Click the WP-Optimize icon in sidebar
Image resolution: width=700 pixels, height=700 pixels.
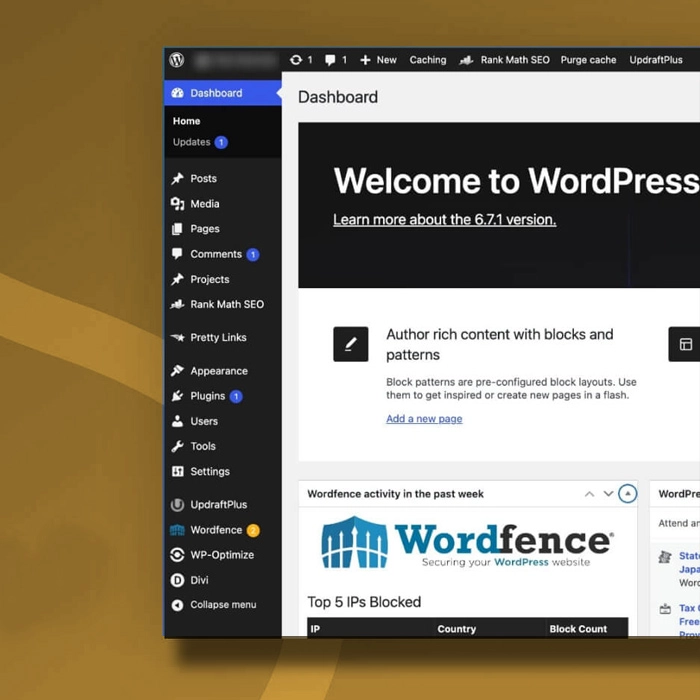tap(177, 555)
